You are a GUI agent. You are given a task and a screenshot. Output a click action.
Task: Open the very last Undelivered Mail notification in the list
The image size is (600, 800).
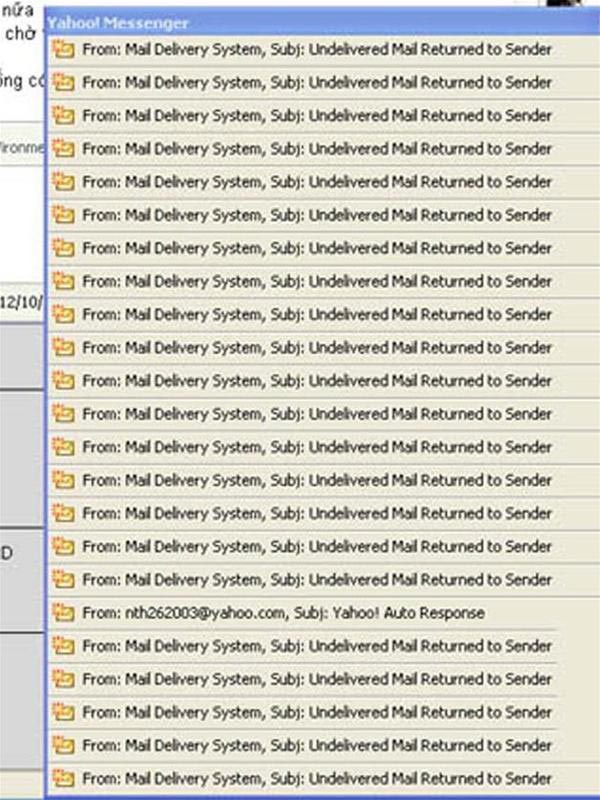click(323, 779)
